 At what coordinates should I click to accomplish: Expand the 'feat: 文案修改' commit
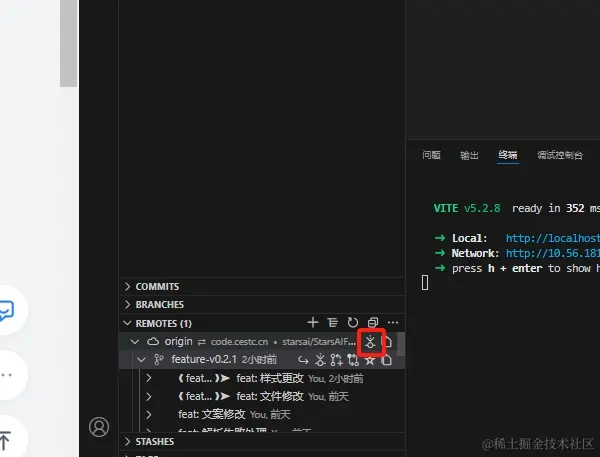(149, 414)
